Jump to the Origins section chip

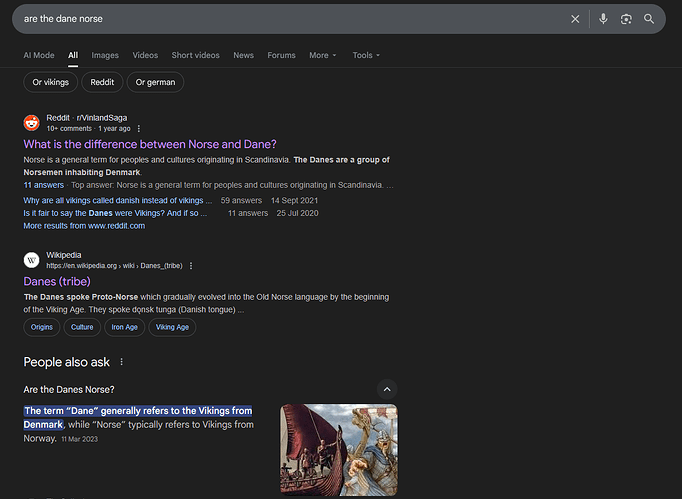pyautogui.click(x=42, y=327)
